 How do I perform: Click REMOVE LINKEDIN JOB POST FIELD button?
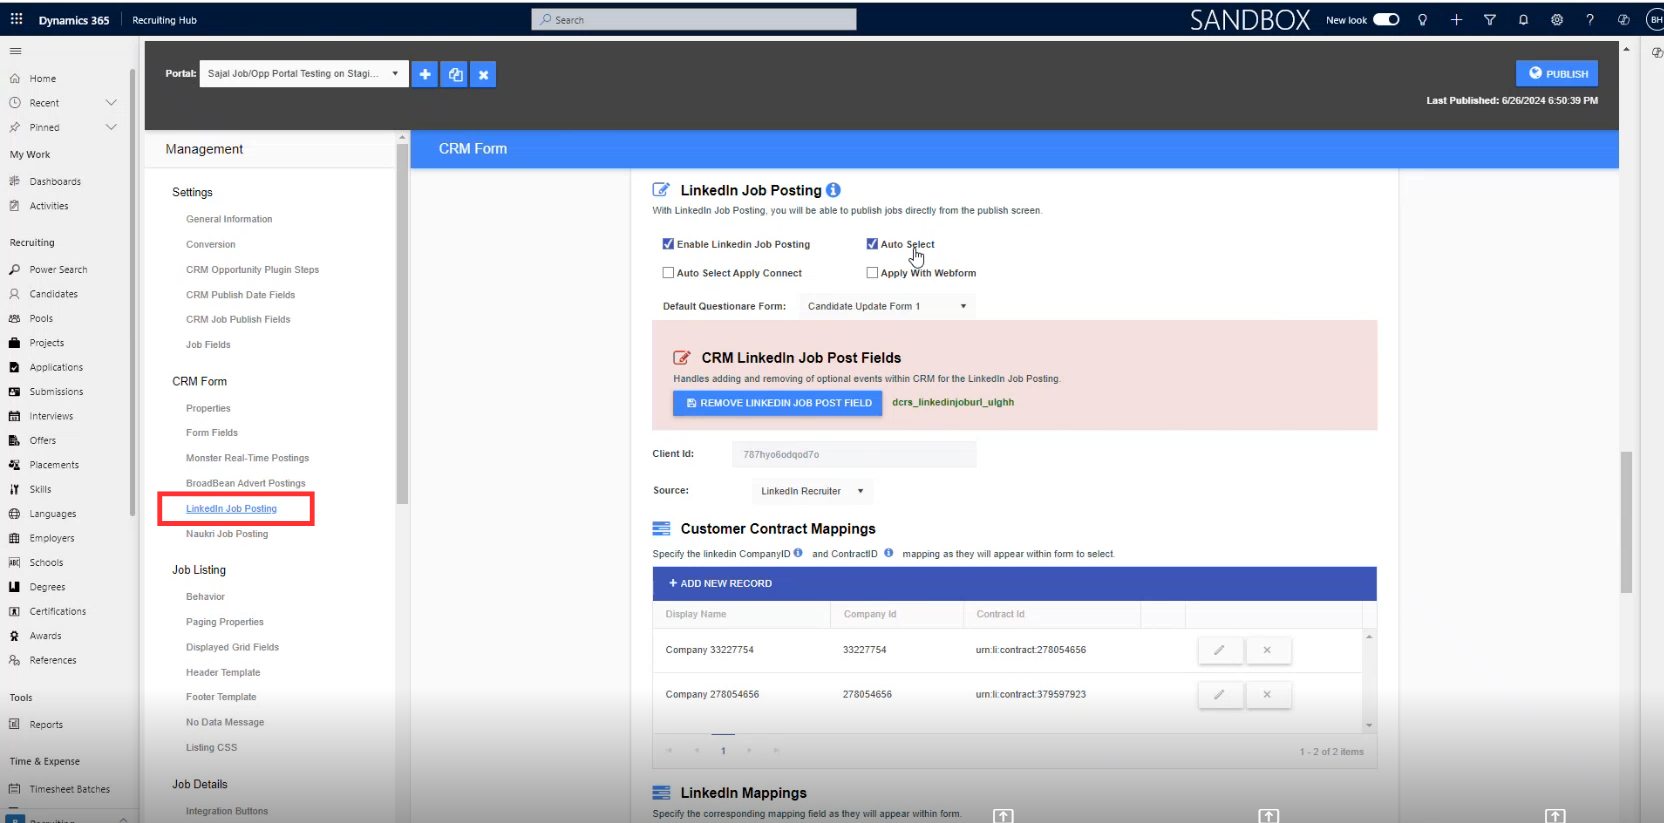(778, 403)
